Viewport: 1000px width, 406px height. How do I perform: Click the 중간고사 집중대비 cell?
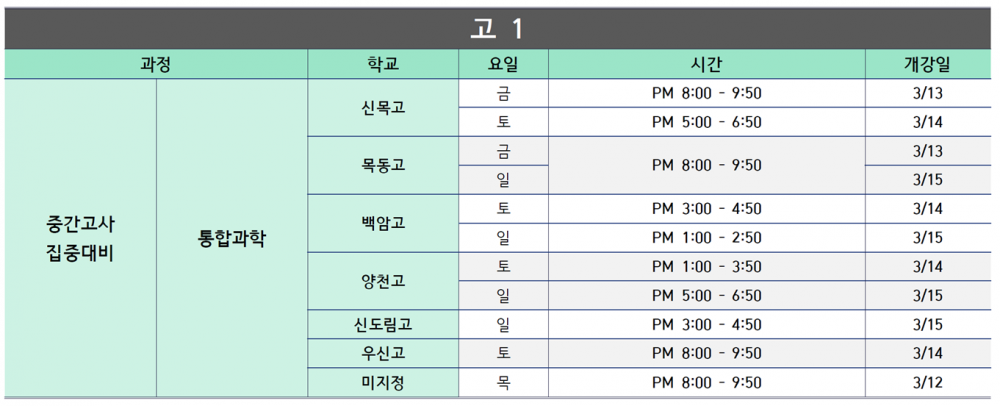(x=80, y=238)
